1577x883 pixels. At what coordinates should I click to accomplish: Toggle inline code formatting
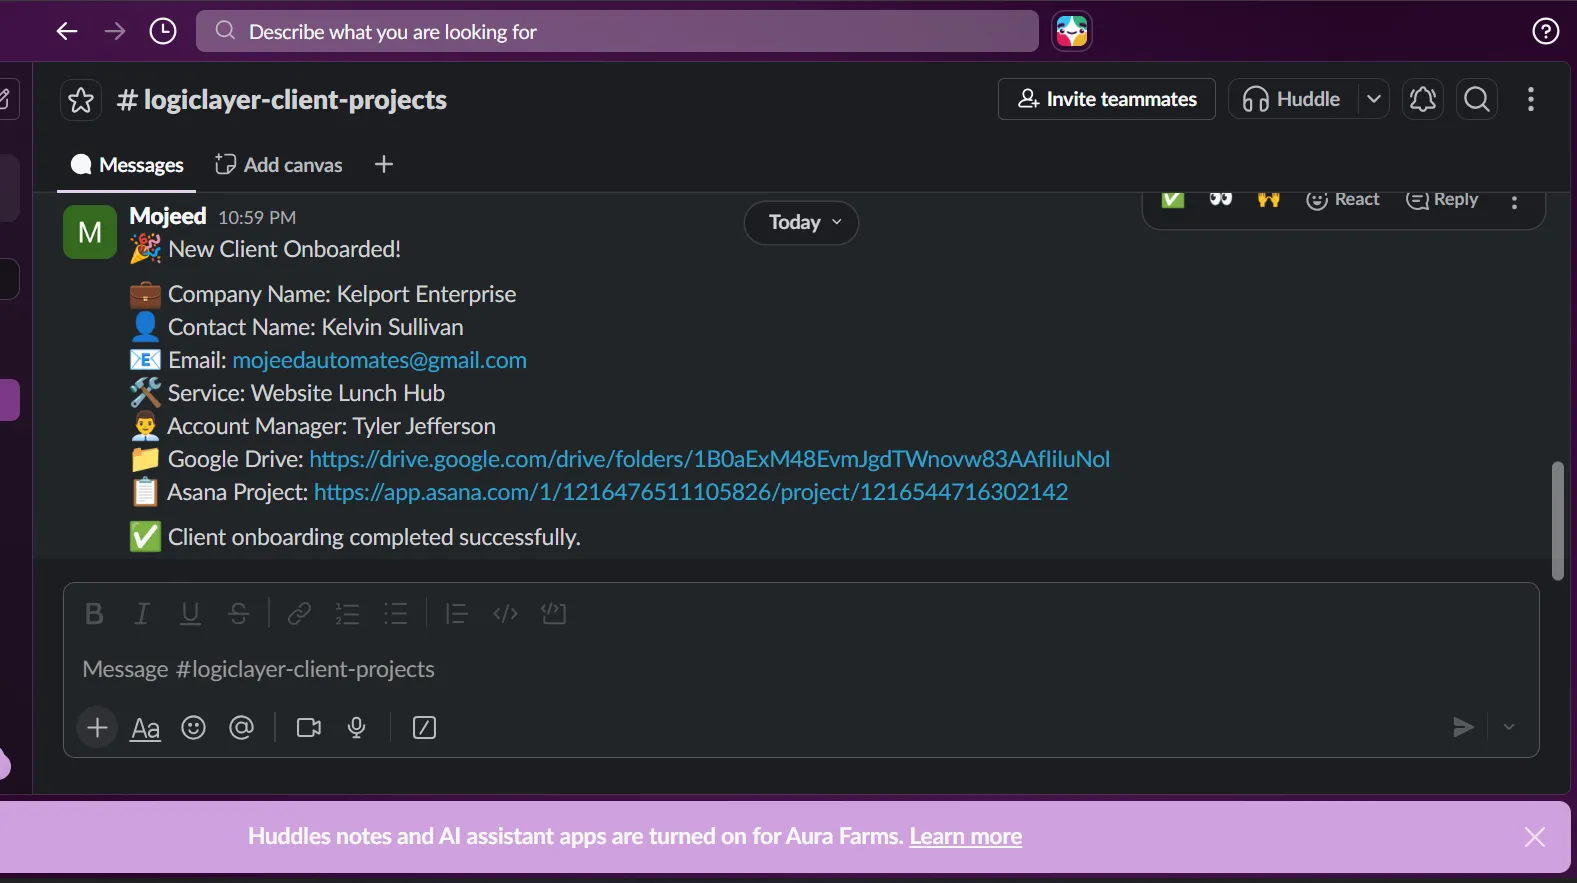(x=505, y=614)
